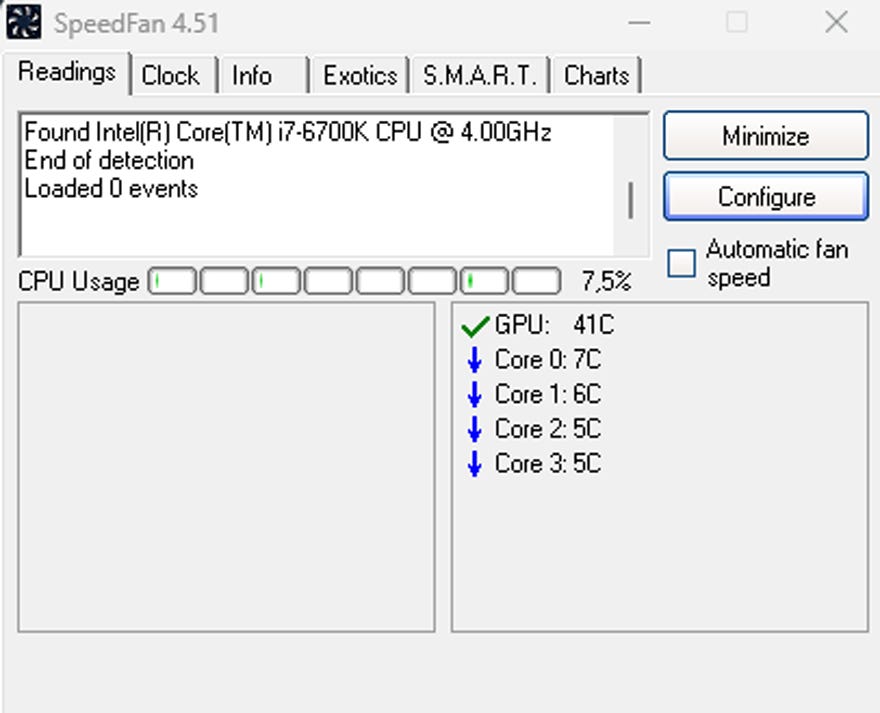Screen dimensions: 880x713
Task: Open the Configure dialog
Action: pos(766,197)
